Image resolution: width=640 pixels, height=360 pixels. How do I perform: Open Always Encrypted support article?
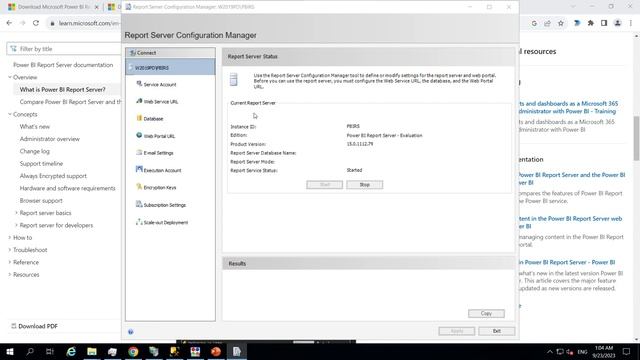pyautogui.click(x=53, y=176)
